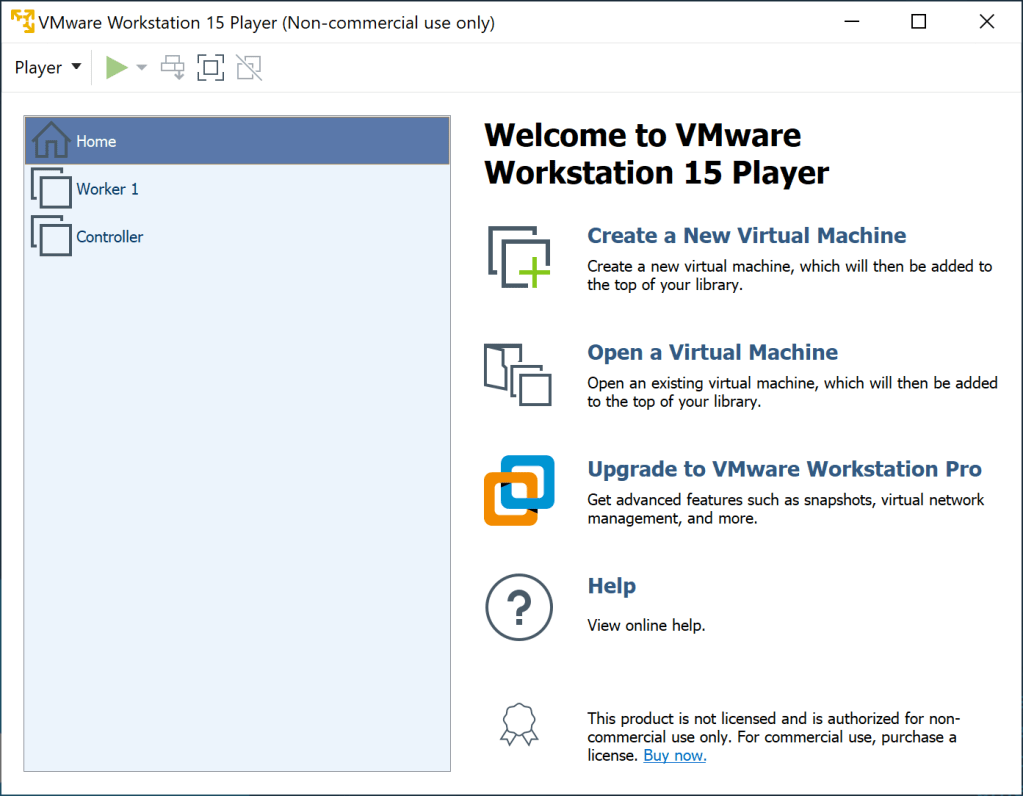This screenshot has width=1023, height=796.
Task: Click the VMware logo beside Upgrade to Pro
Action: pos(518,490)
